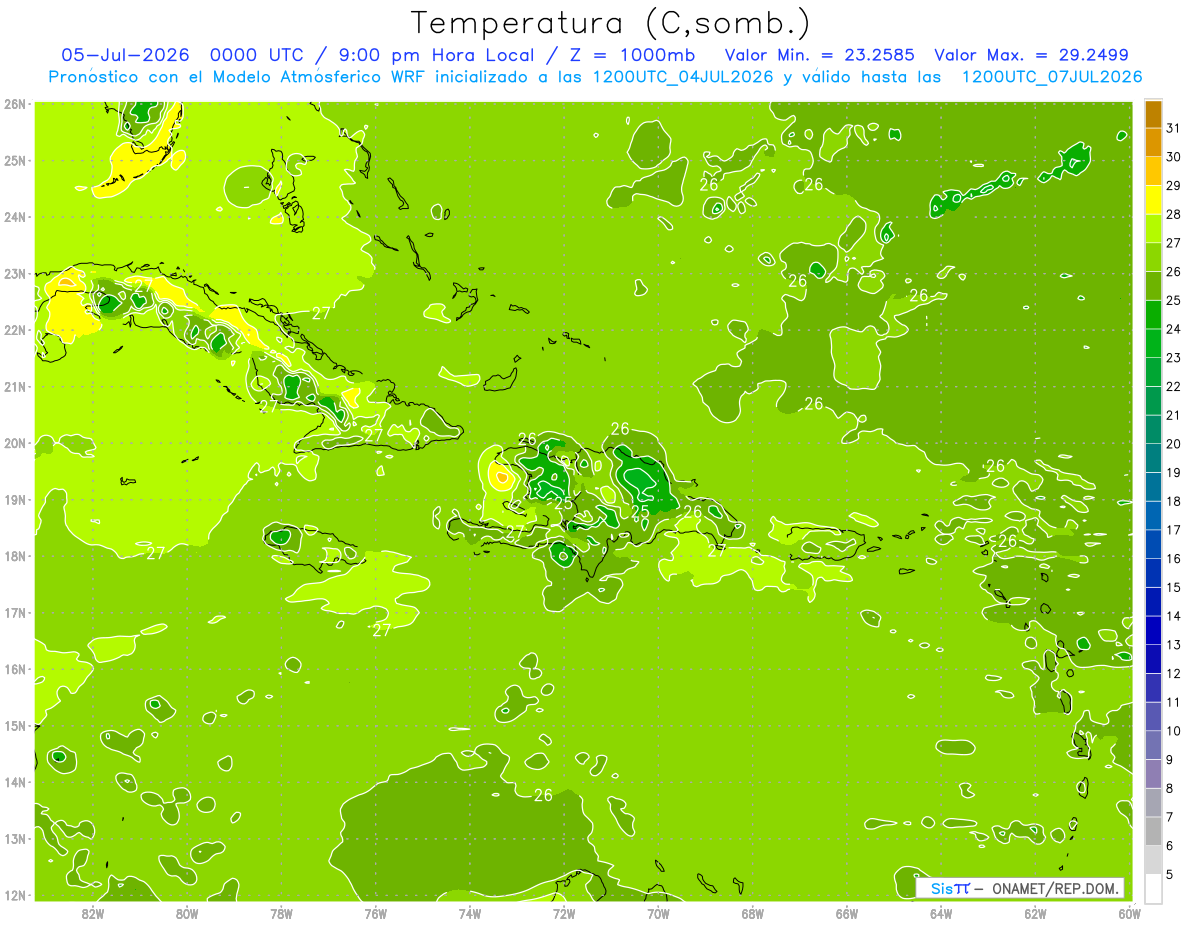
Task: Click the longitude label "72W"
Action: click(x=564, y=913)
